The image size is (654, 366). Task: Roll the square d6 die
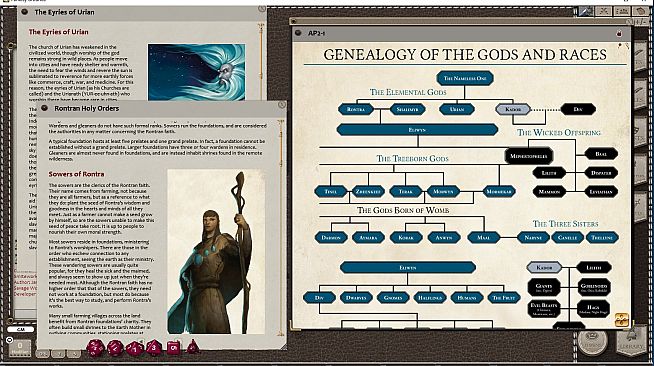point(174,347)
